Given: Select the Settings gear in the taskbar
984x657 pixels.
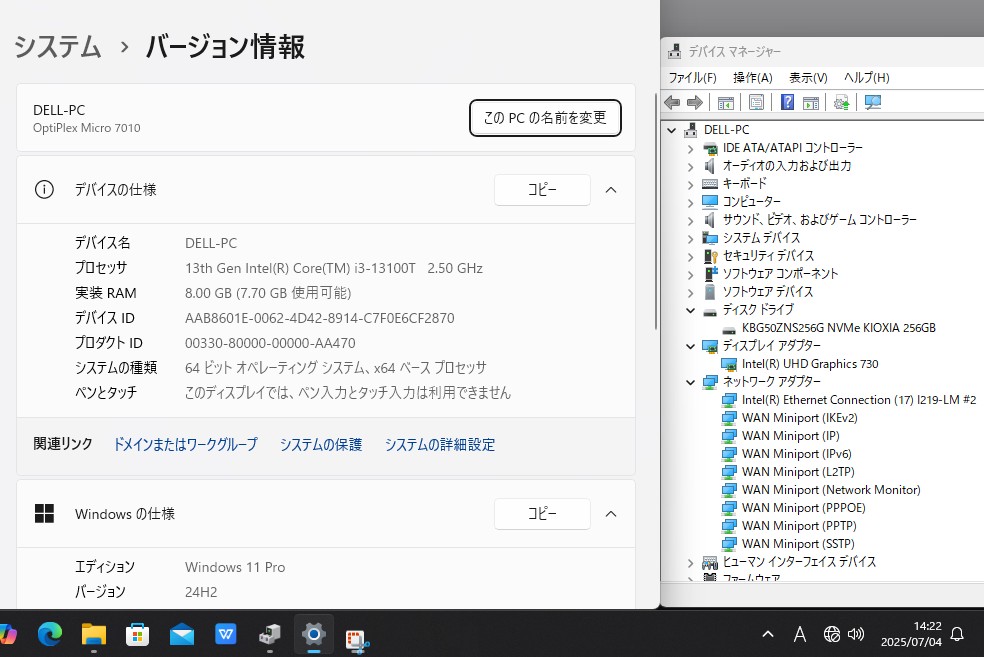Looking at the screenshot, I should pos(313,634).
